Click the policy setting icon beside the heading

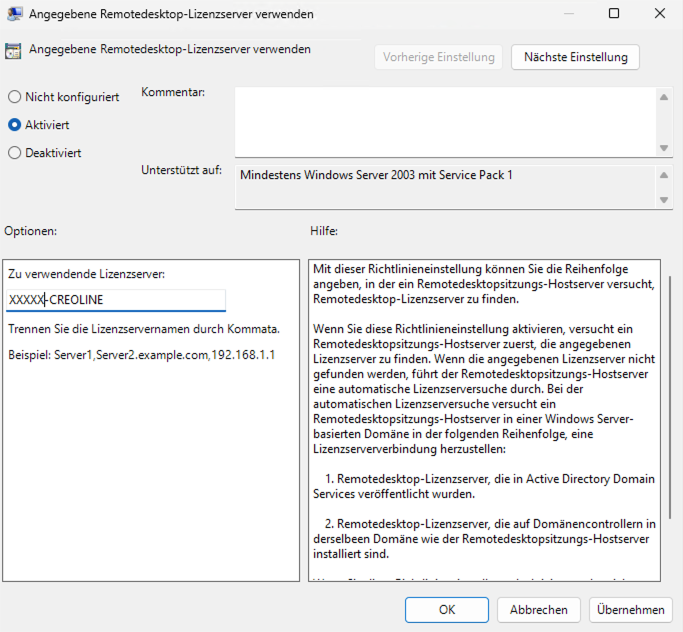[x=13, y=50]
